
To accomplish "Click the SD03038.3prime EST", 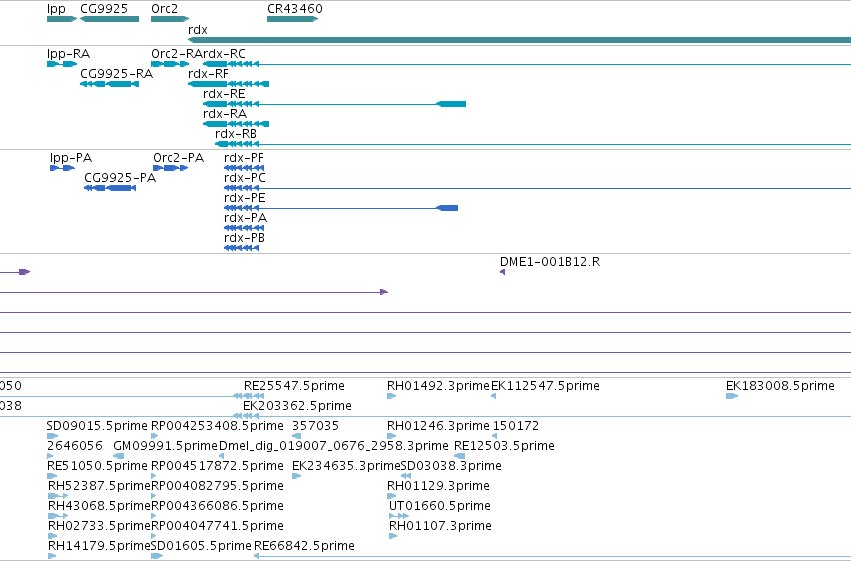I will 406,476.
